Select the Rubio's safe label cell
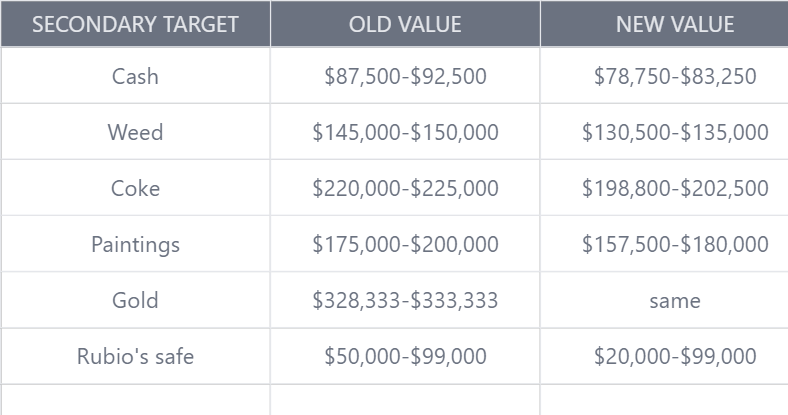The height and width of the screenshot is (415, 788). [x=135, y=356]
